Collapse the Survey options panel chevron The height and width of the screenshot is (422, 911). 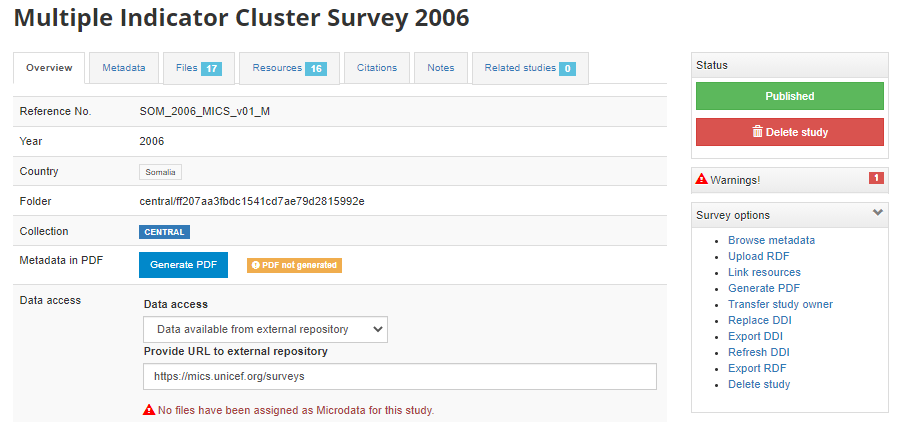click(877, 213)
